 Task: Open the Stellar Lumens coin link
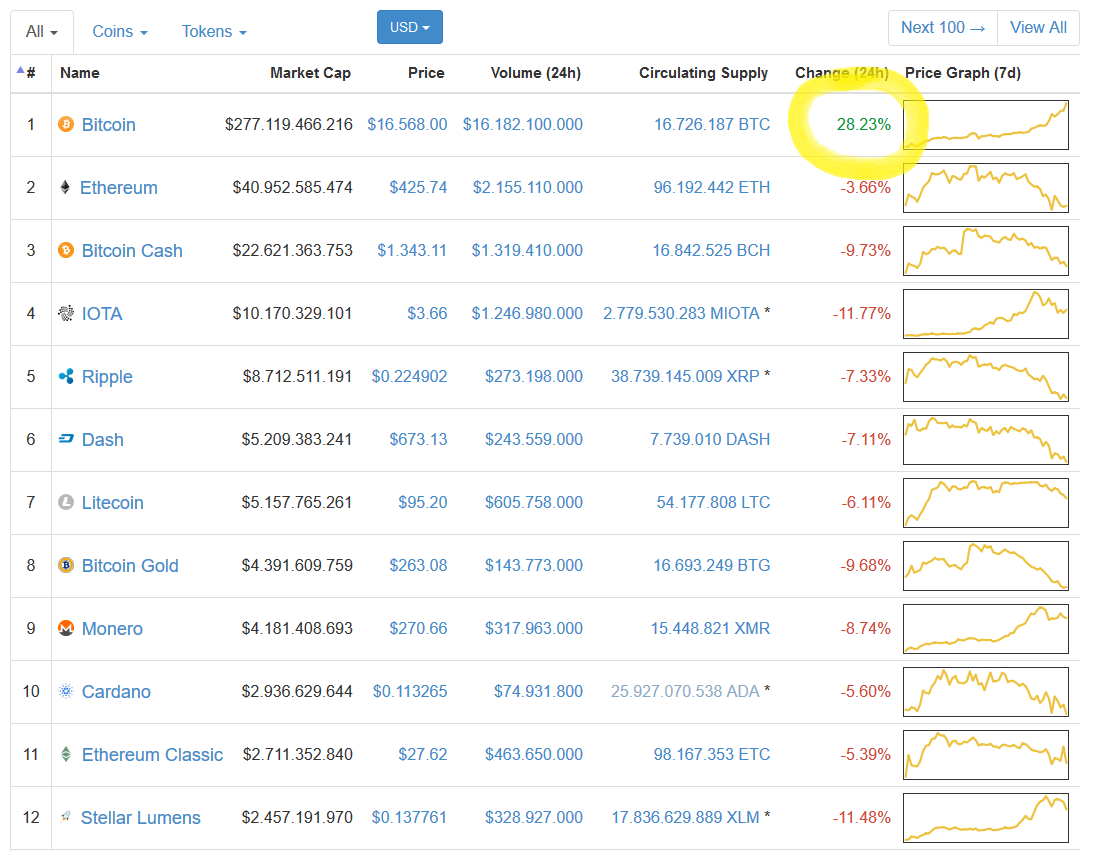tap(141, 818)
